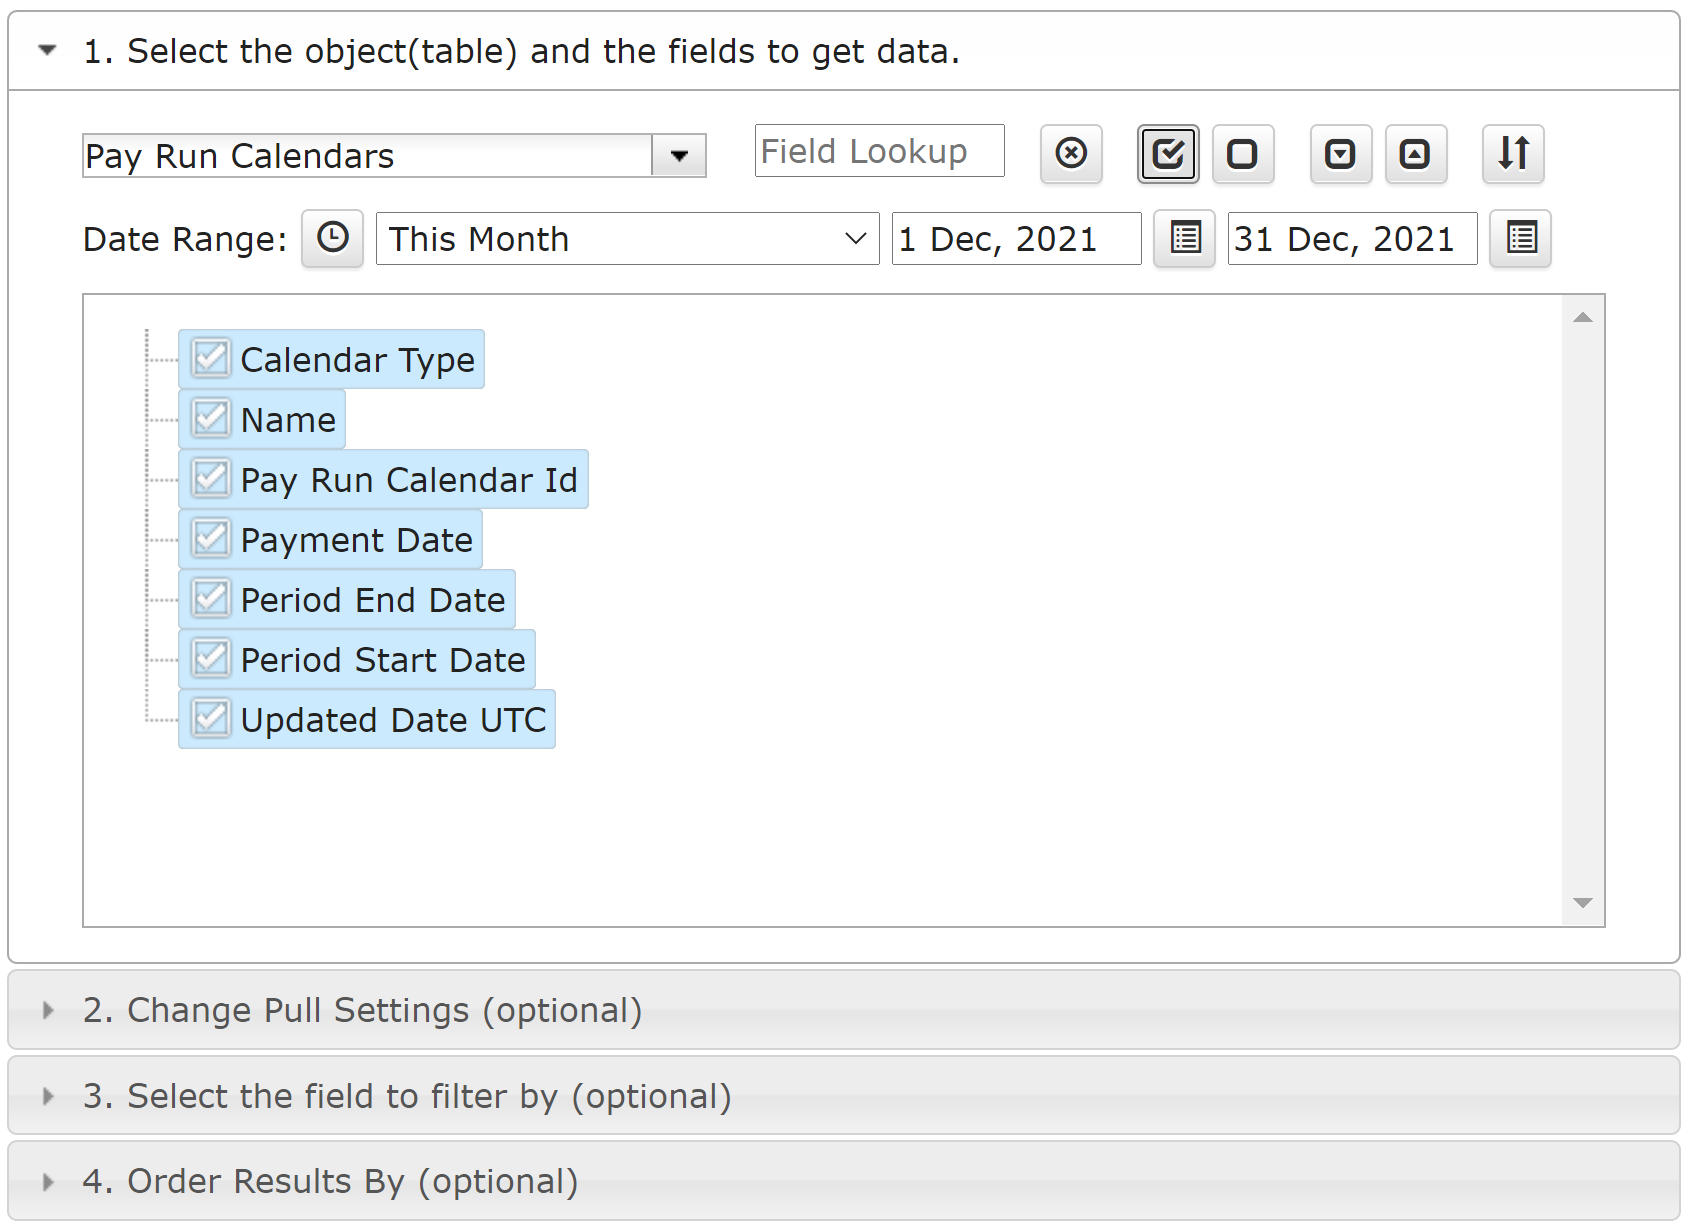Click the collapse all nodes icon

click(1415, 154)
